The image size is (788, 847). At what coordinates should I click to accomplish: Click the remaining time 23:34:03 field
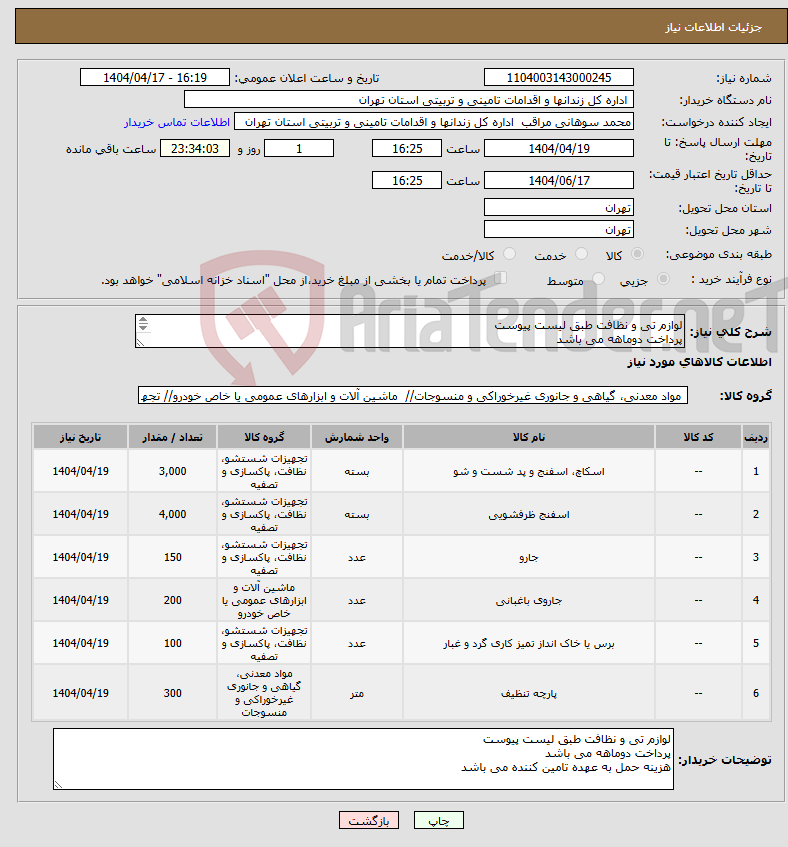[x=195, y=149]
